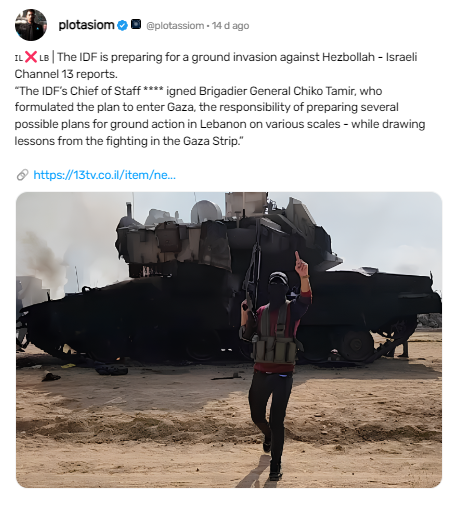Open the 14 d ago timestamp
The image size is (460, 506).
pyautogui.click(x=230, y=26)
